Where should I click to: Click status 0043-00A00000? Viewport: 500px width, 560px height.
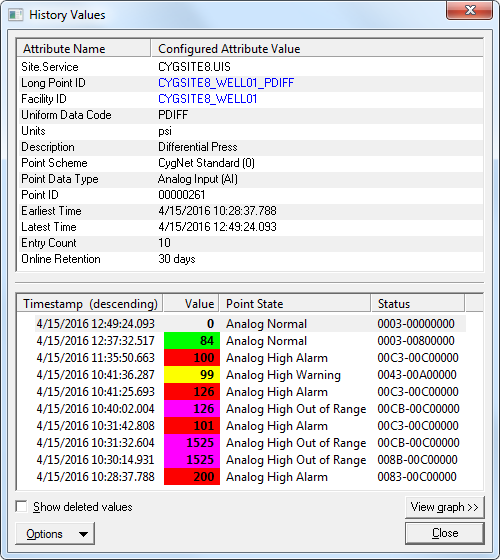(417, 375)
